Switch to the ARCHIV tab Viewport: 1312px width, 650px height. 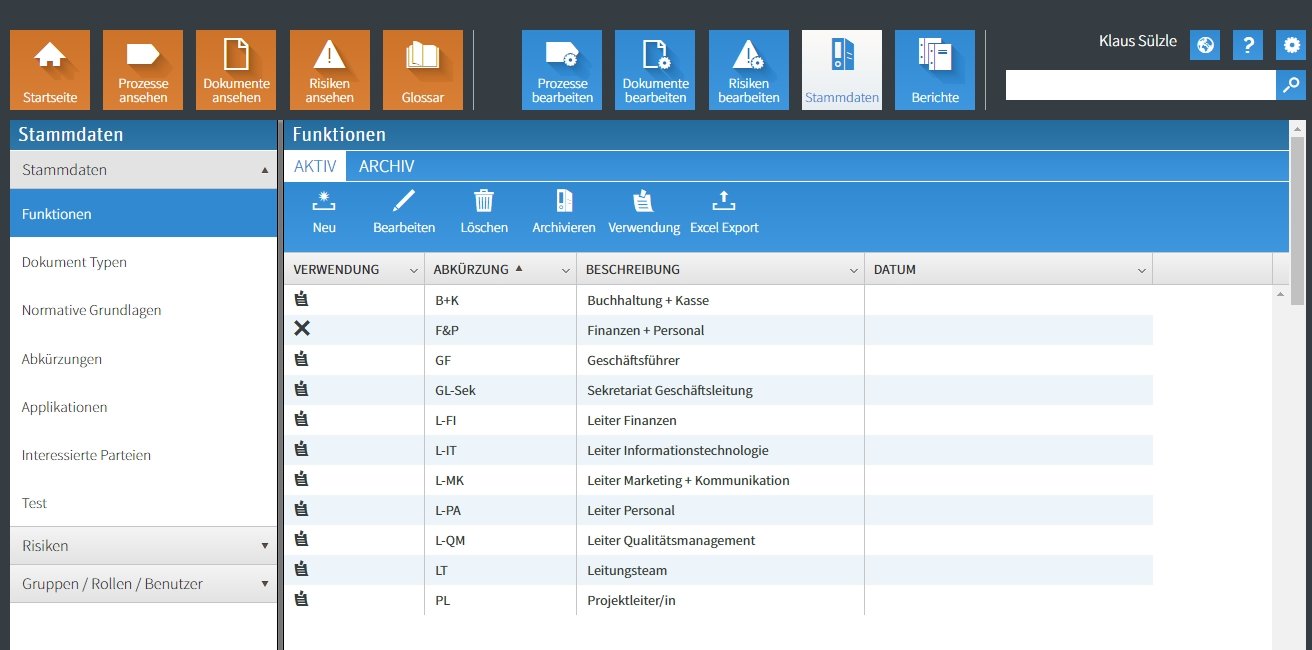(386, 167)
